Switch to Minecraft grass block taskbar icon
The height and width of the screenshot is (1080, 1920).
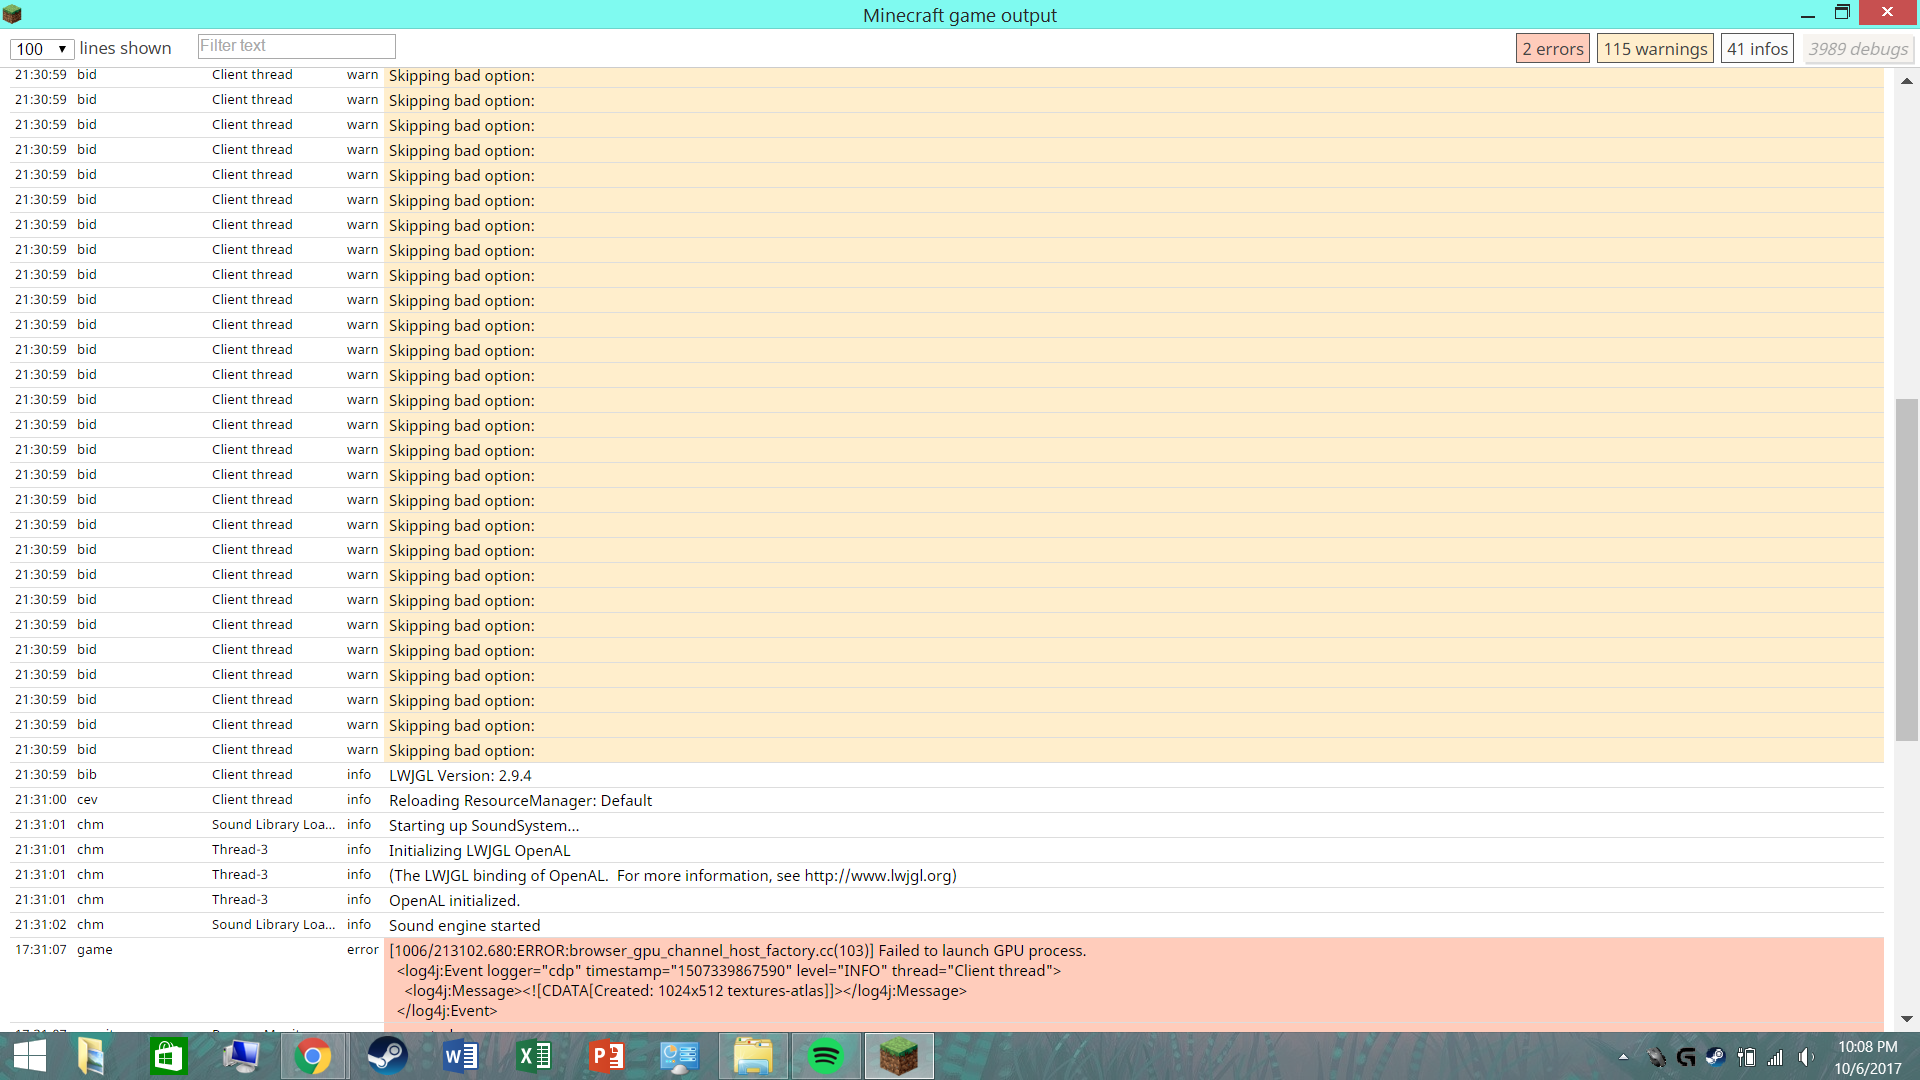pyautogui.click(x=898, y=1056)
